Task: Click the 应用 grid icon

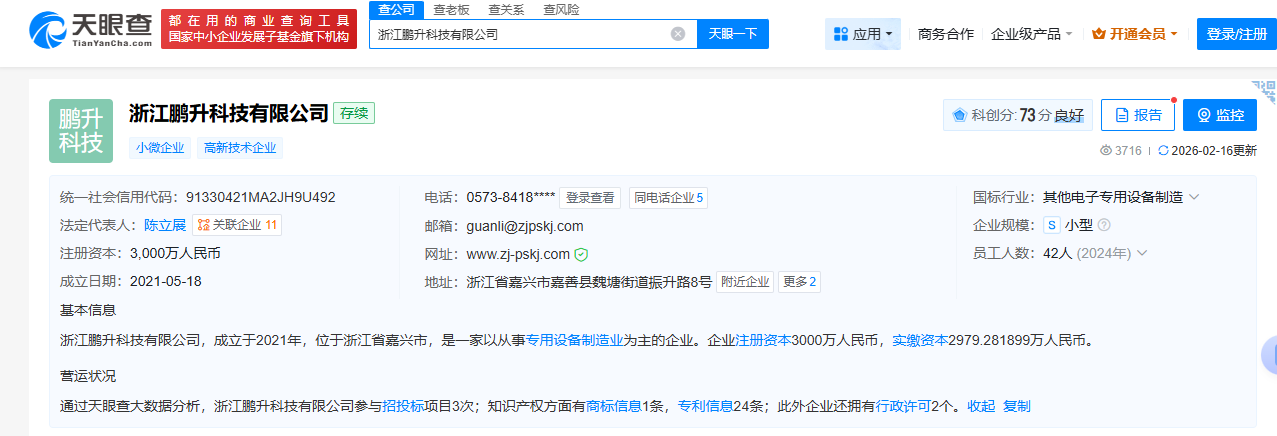Action: pyautogui.click(x=841, y=34)
